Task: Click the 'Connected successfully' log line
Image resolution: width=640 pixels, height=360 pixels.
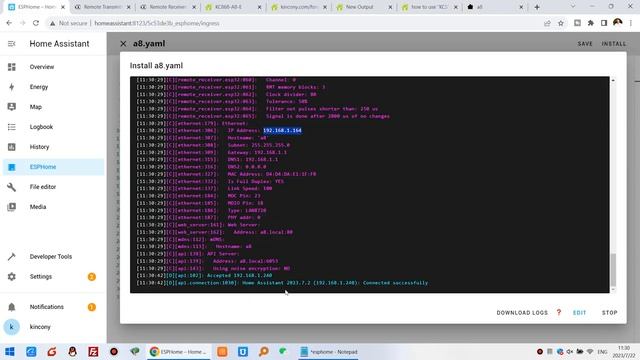Action: click(x=282, y=283)
